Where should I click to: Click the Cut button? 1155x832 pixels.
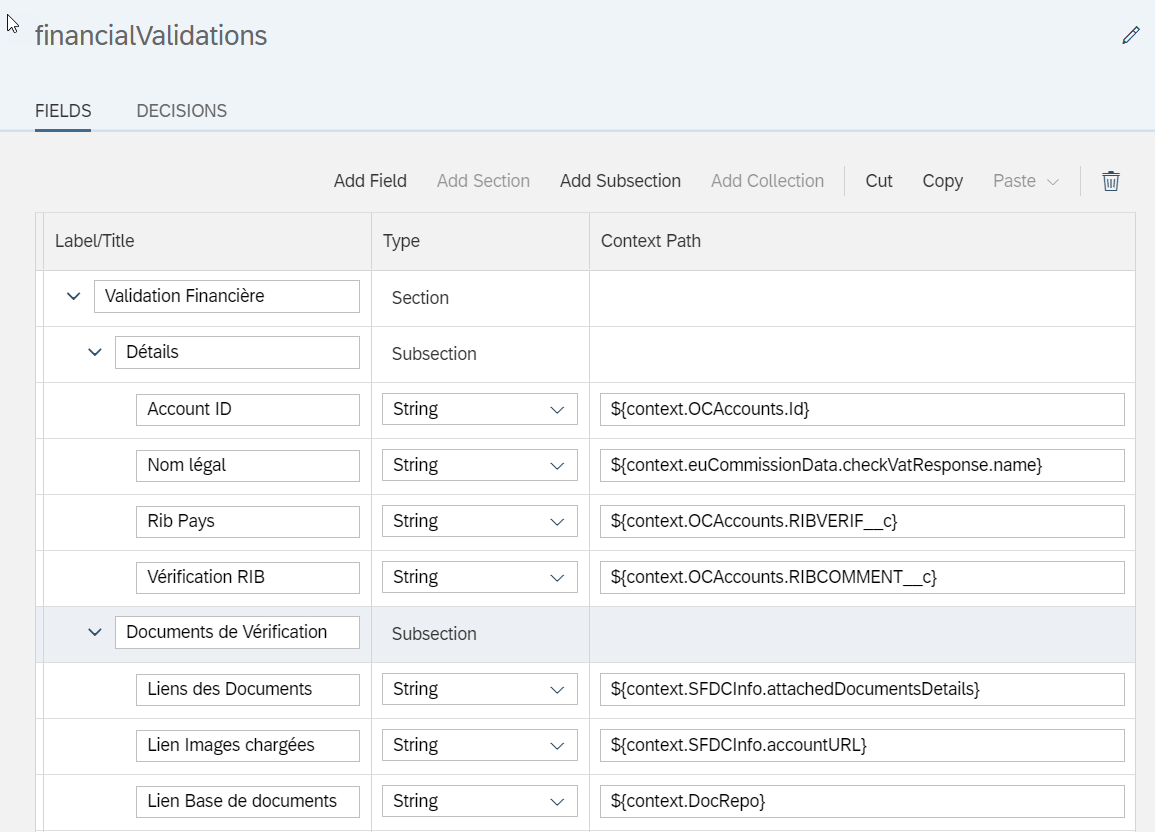[878, 181]
